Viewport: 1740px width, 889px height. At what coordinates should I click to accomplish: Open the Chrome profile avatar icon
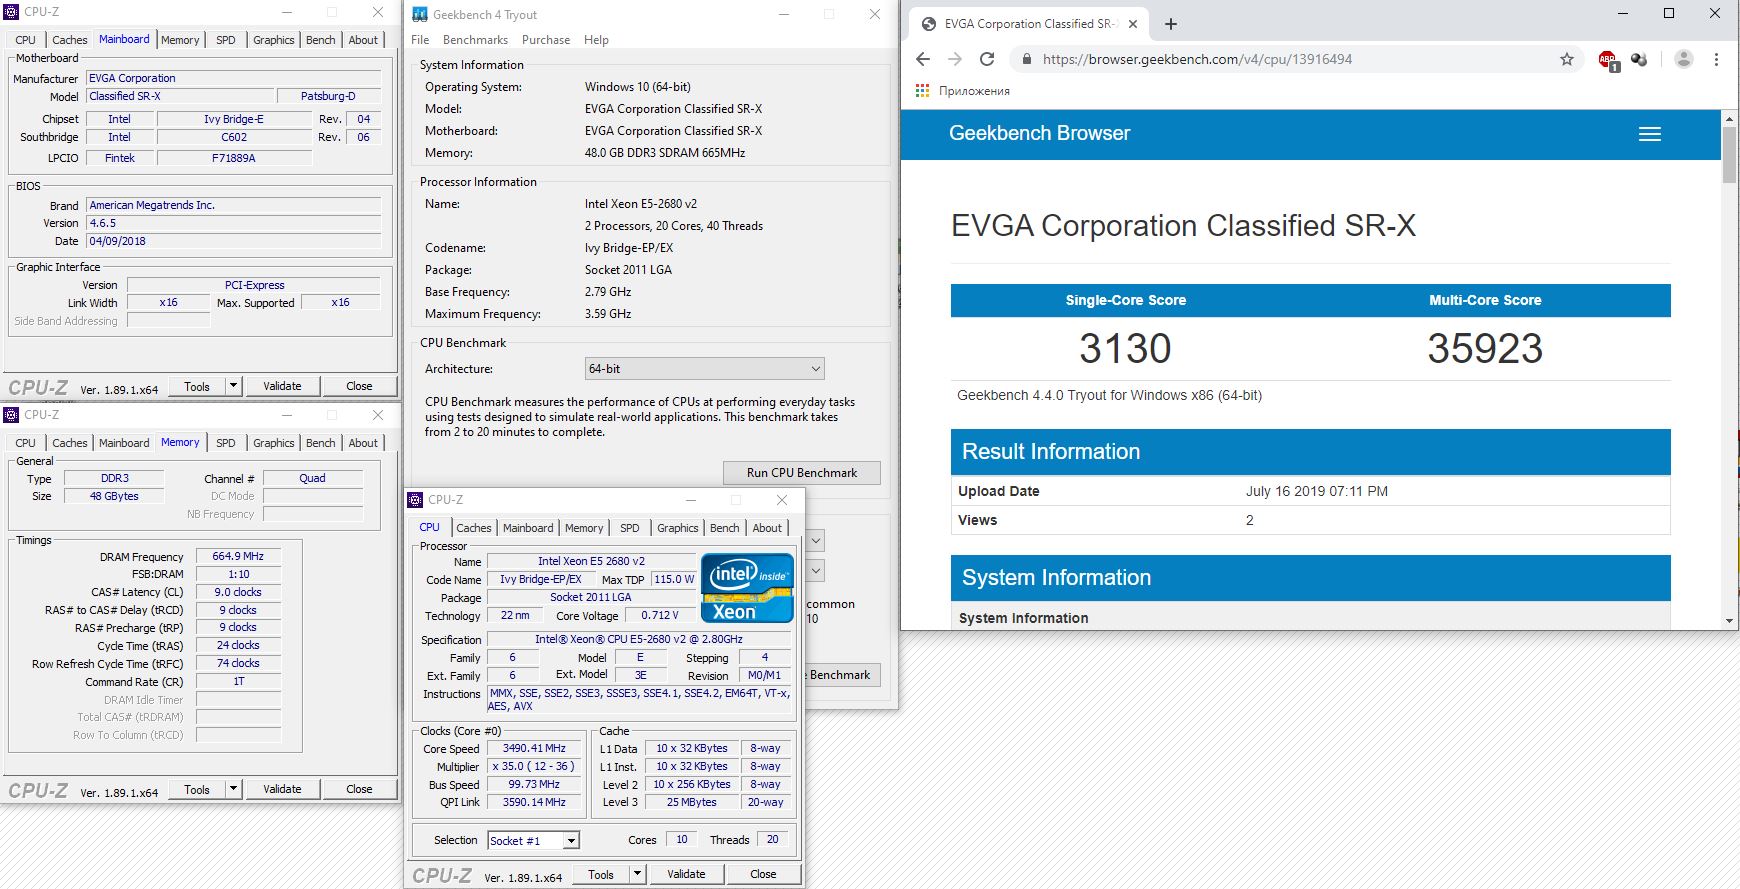pyautogui.click(x=1684, y=59)
